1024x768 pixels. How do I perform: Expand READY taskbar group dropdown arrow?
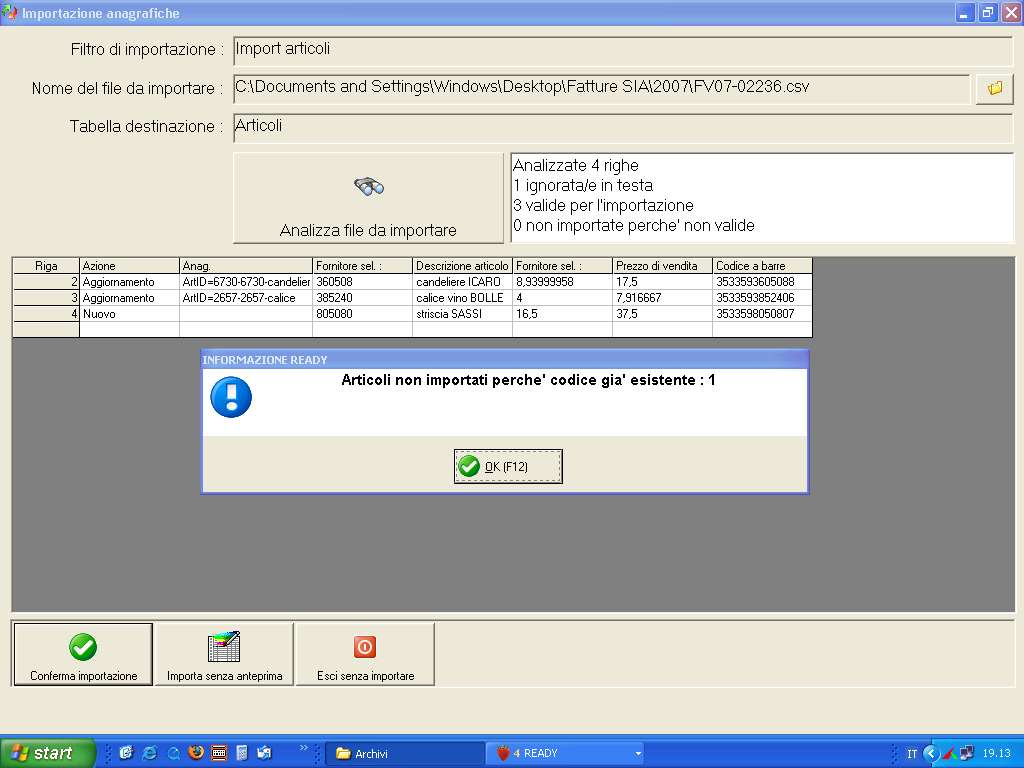pyautogui.click(x=638, y=754)
